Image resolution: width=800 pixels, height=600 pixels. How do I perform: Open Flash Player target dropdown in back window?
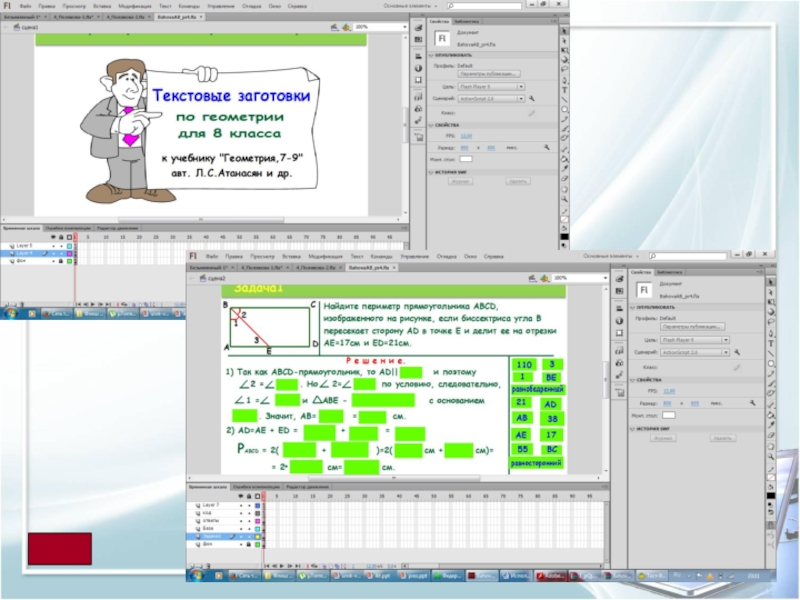coord(491,87)
